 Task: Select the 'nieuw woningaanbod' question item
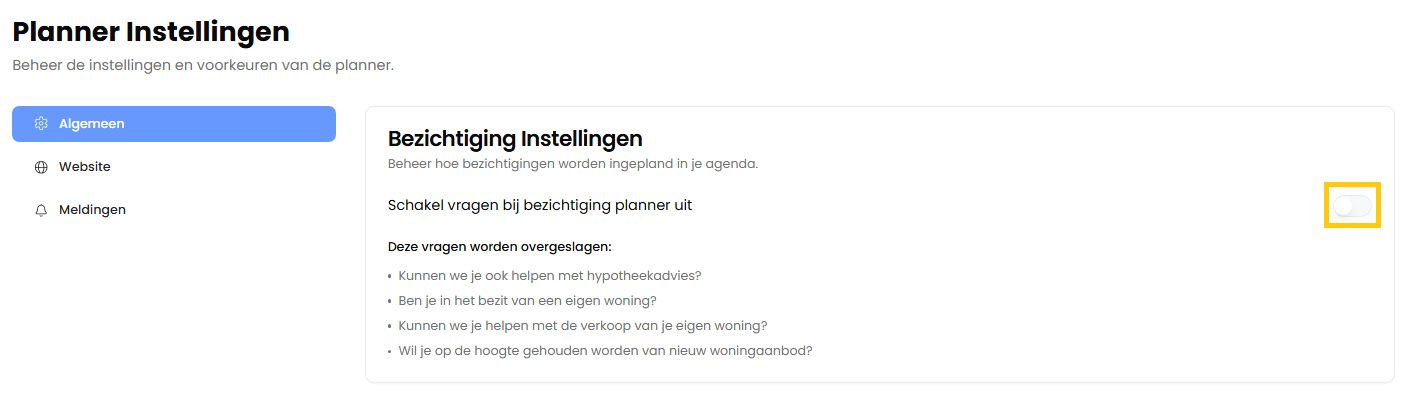(x=605, y=351)
